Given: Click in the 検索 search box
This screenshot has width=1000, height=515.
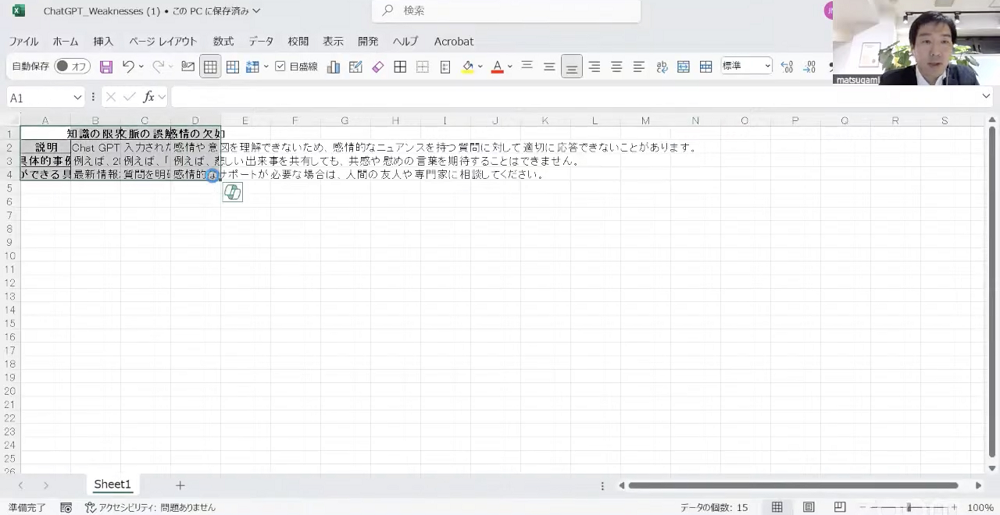Looking at the screenshot, I should pyautogui.click(x=506, y=11).
